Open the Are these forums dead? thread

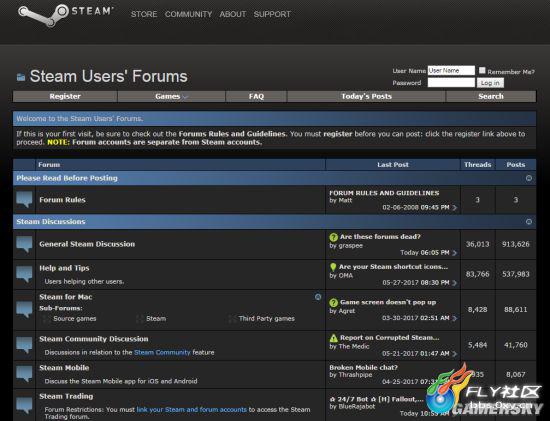coord(380,237)
